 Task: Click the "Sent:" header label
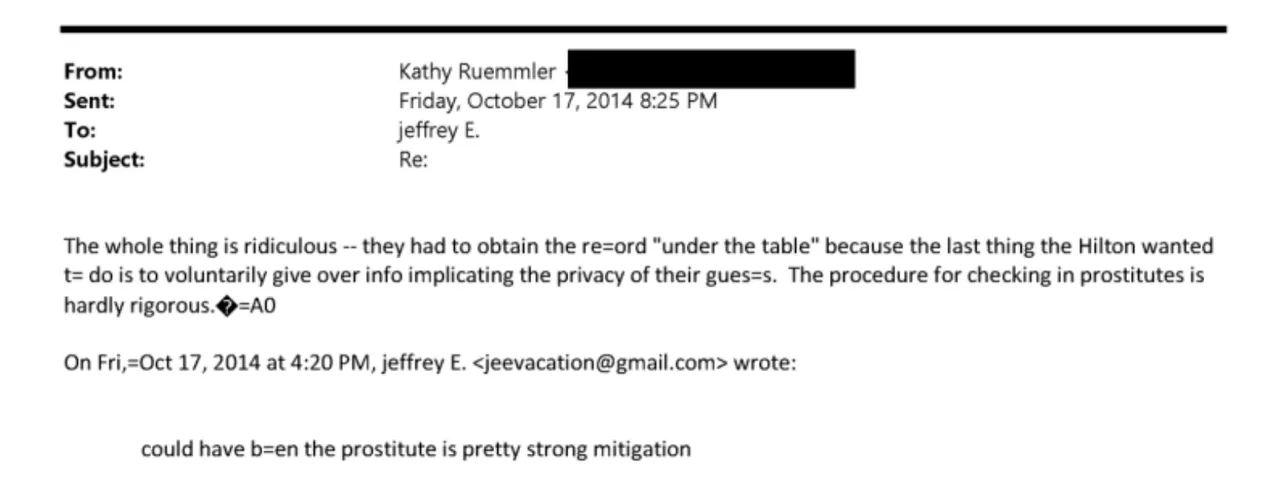click(89, 101)
